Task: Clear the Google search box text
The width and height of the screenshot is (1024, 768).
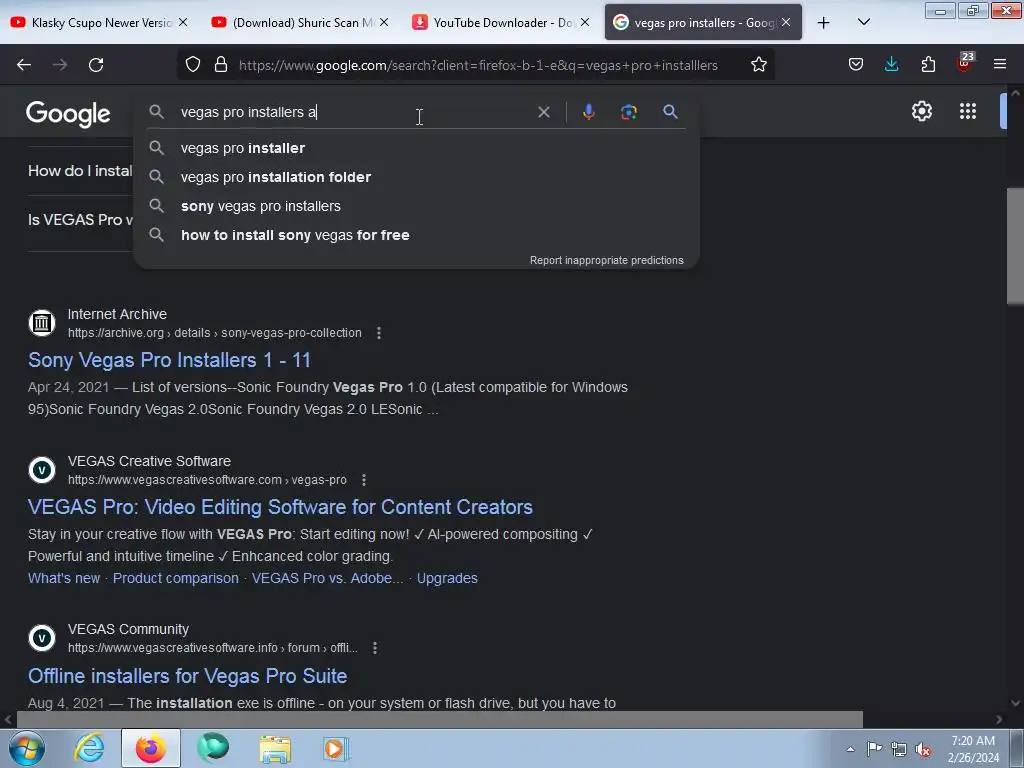Action: pyautogui.click(x=543, y=112)
